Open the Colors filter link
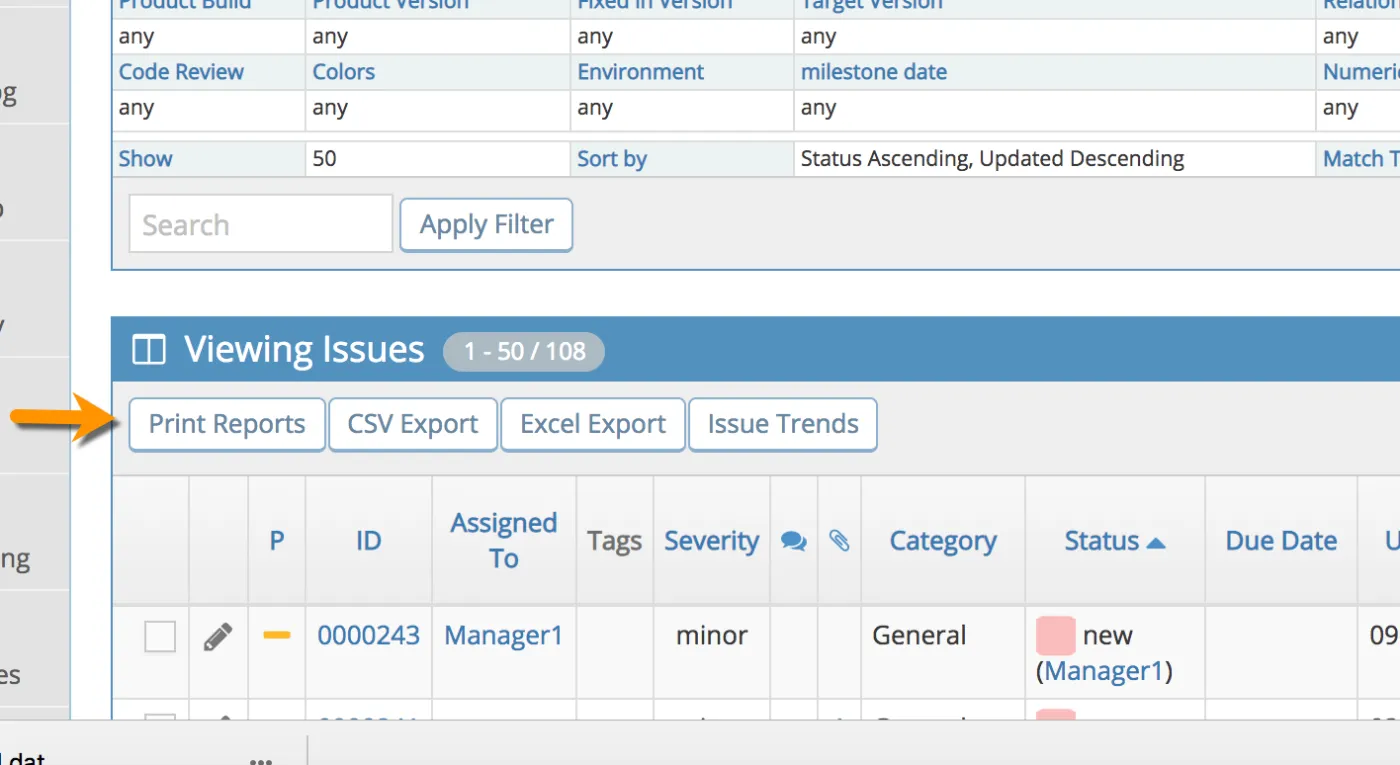Image resolution: width=1400 pixels, height=765 pixels. 344,72
